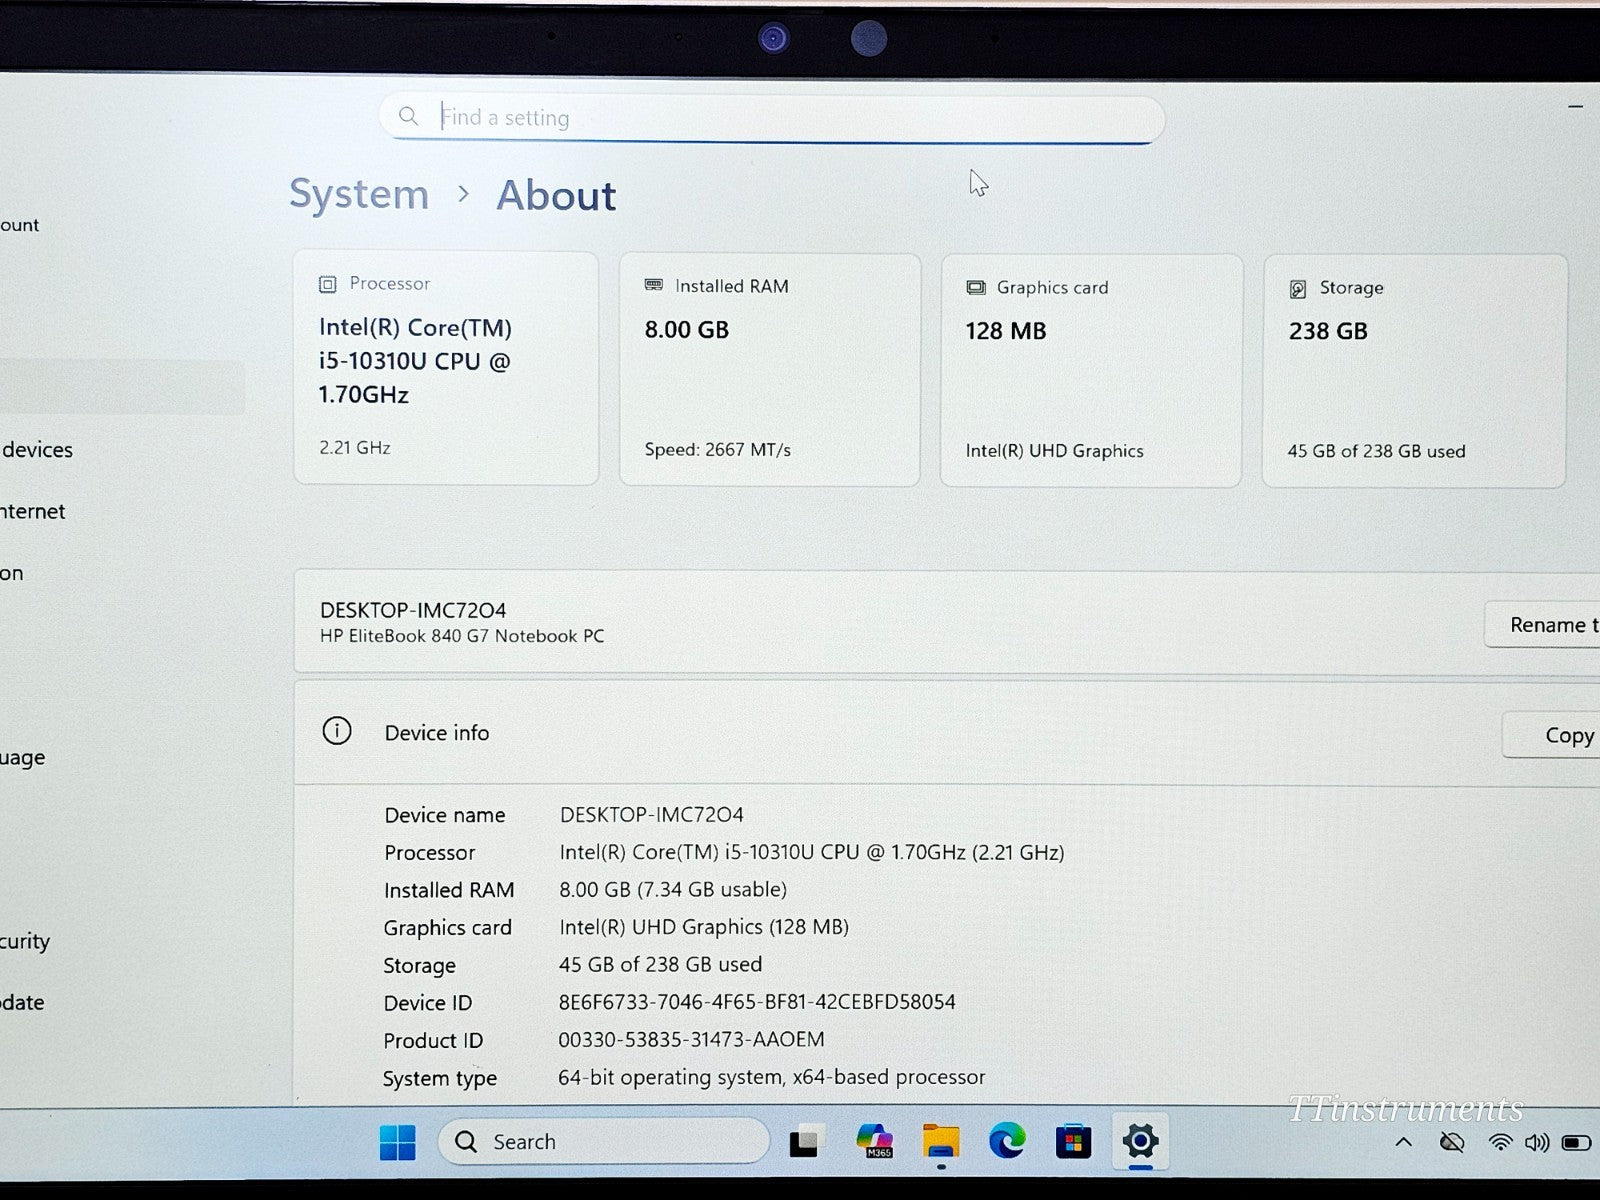
Task: Click the Processor chip icon on its card
Action: 327,284
